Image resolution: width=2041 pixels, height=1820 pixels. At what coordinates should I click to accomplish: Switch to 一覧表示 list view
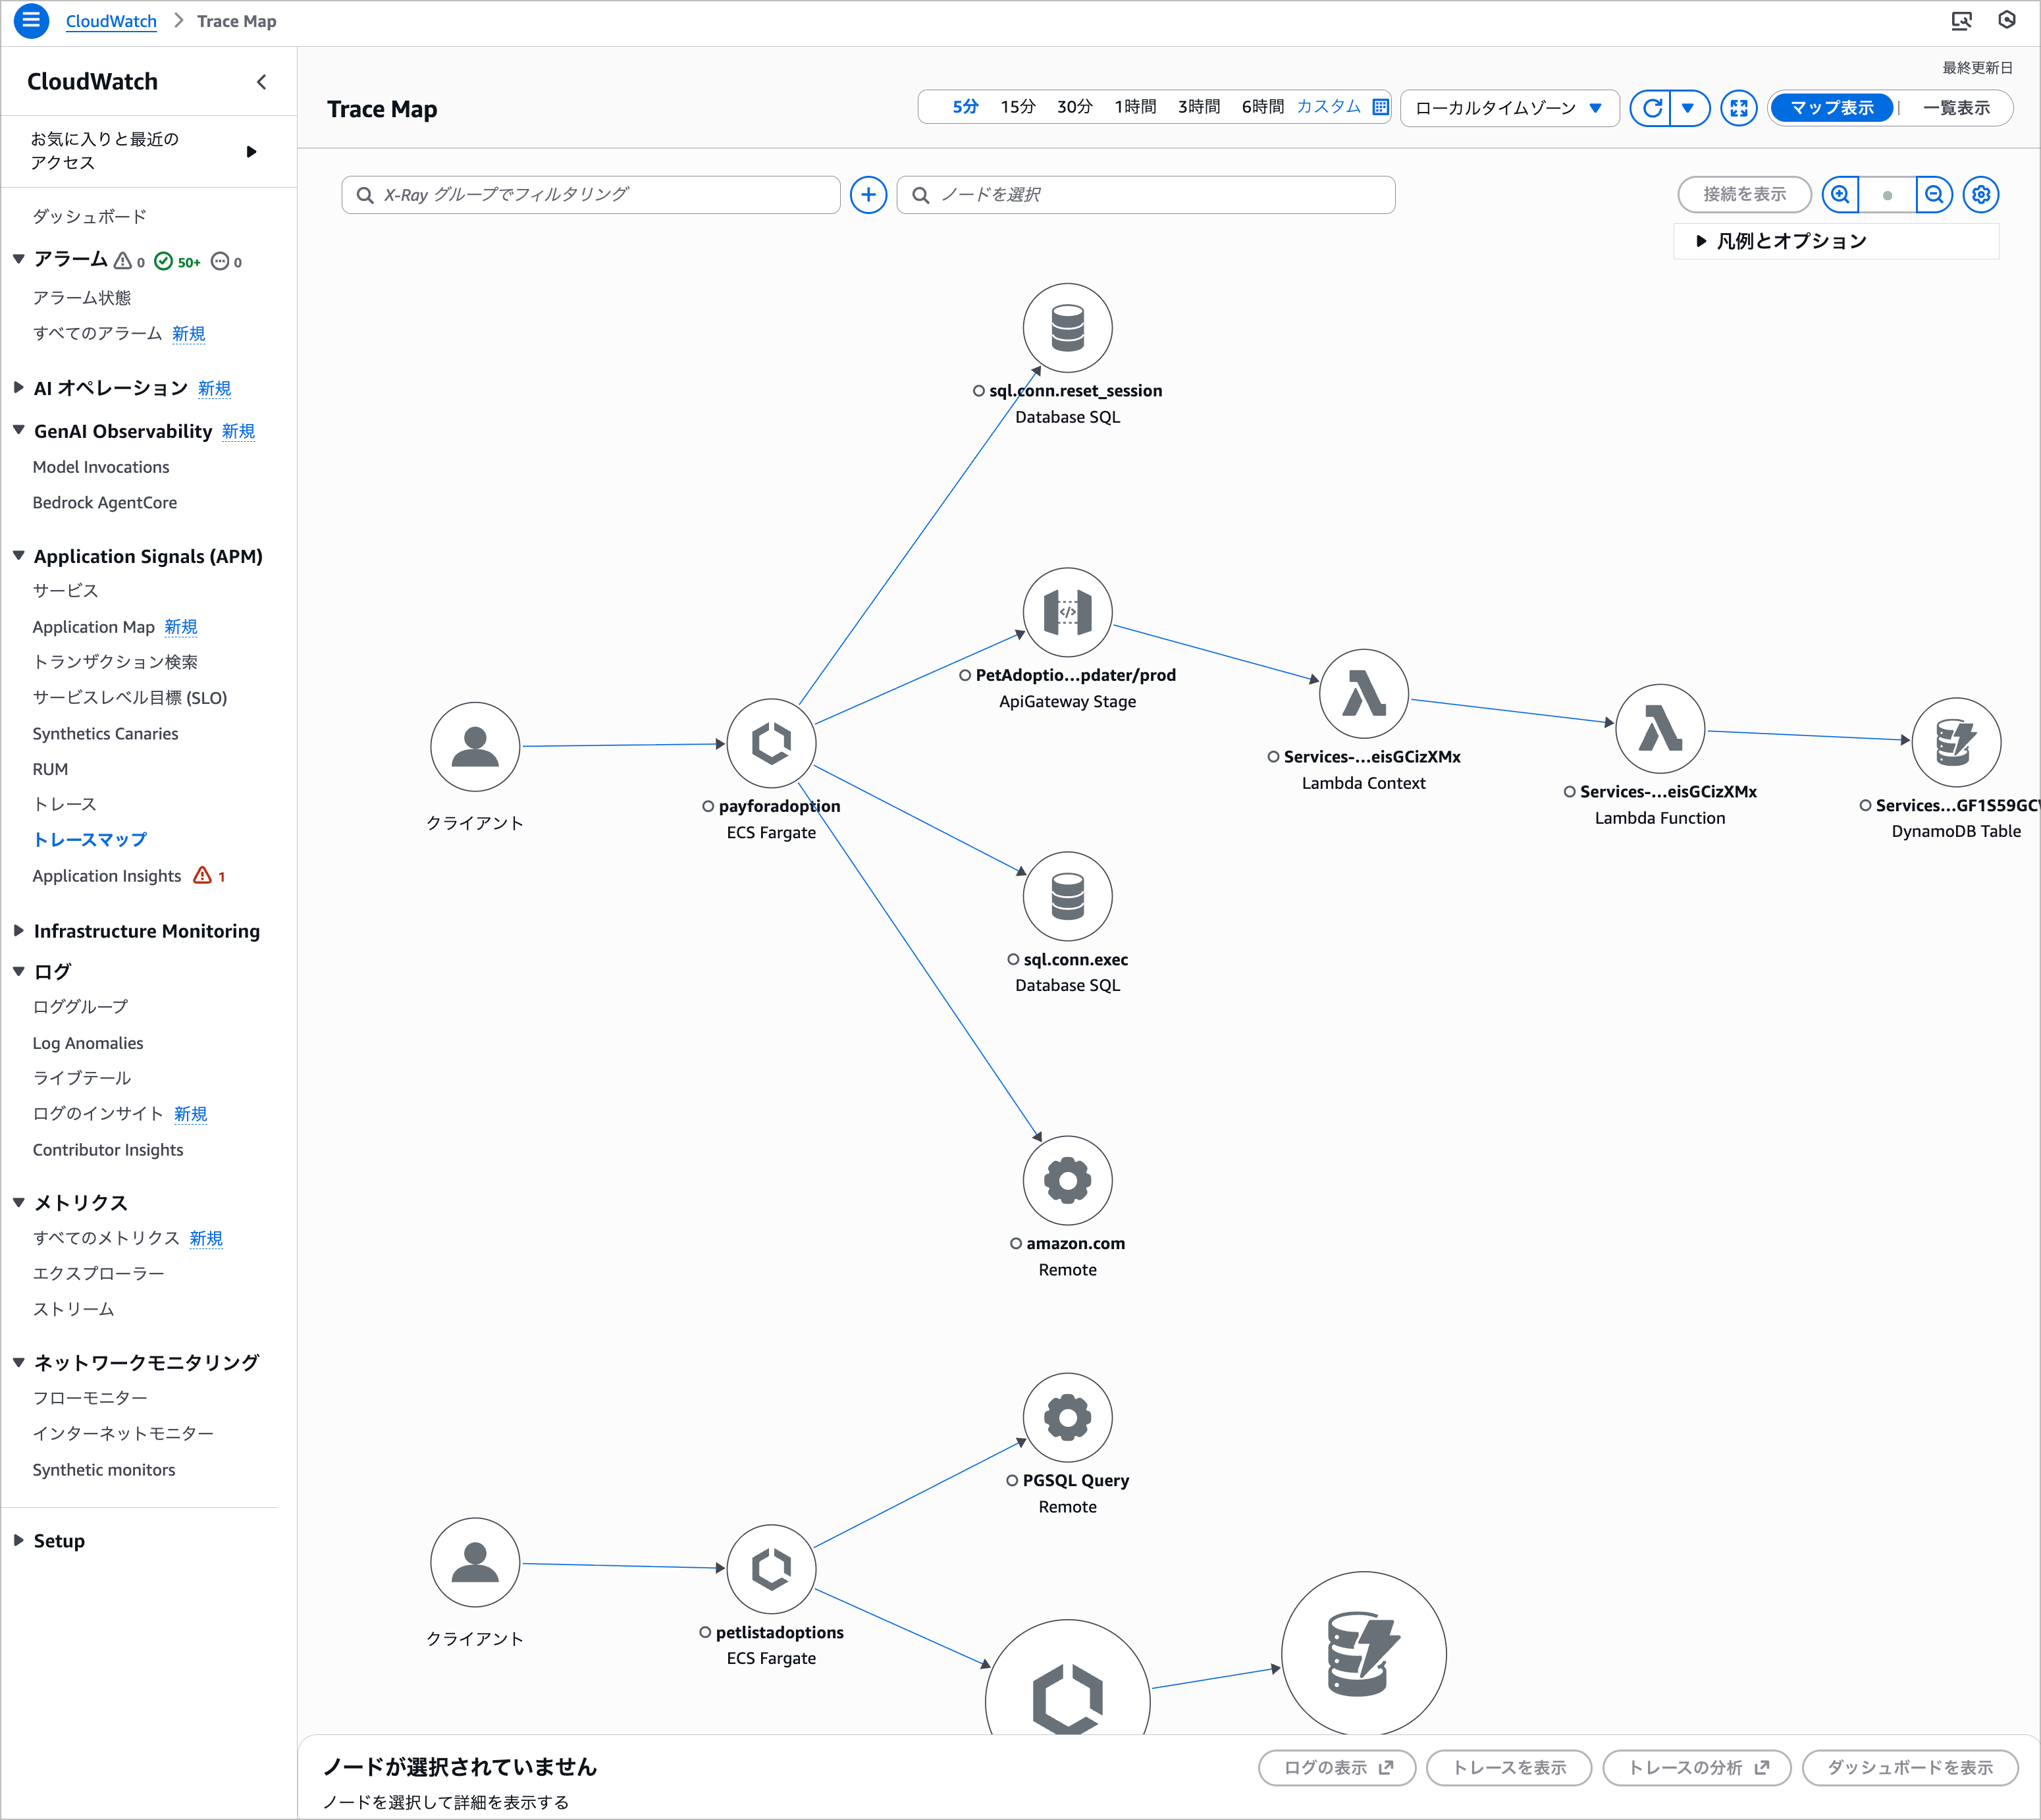point(1955,108)
